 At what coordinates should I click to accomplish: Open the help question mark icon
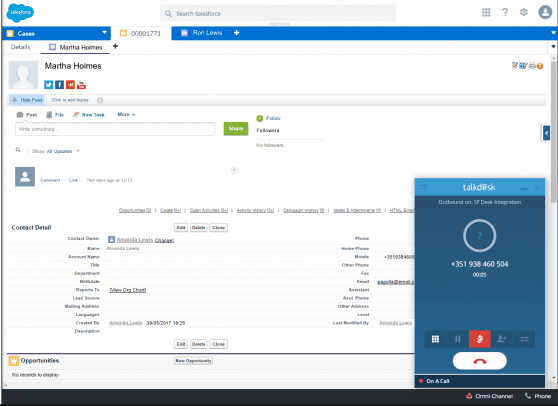pyautogui.click(x=505, y=12)
